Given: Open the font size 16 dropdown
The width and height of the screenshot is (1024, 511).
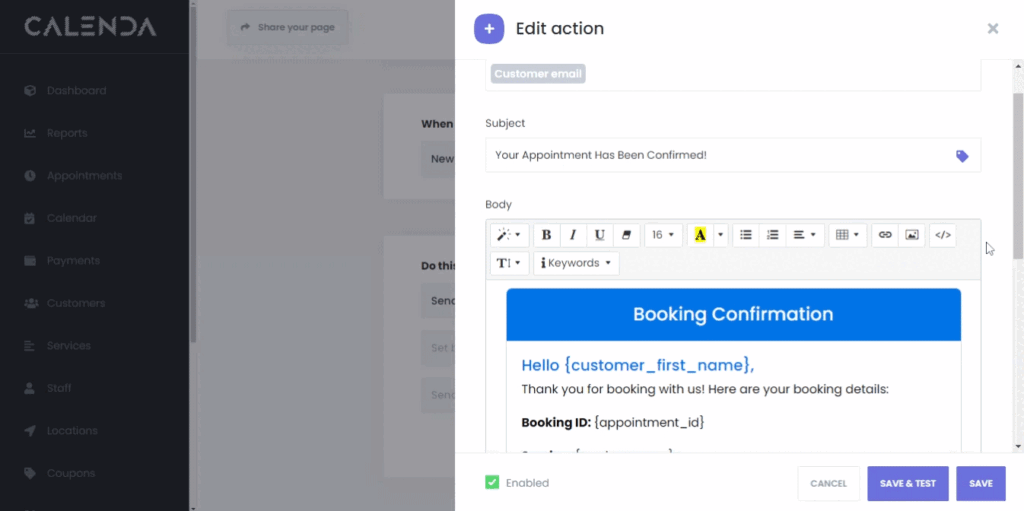Looking at the screenshot, I should 663,235.
